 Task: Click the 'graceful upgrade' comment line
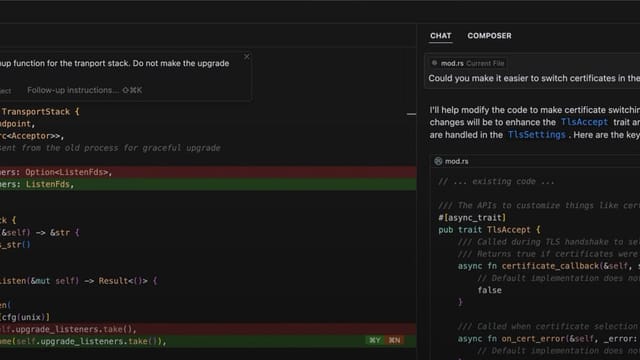click(110, 148)
